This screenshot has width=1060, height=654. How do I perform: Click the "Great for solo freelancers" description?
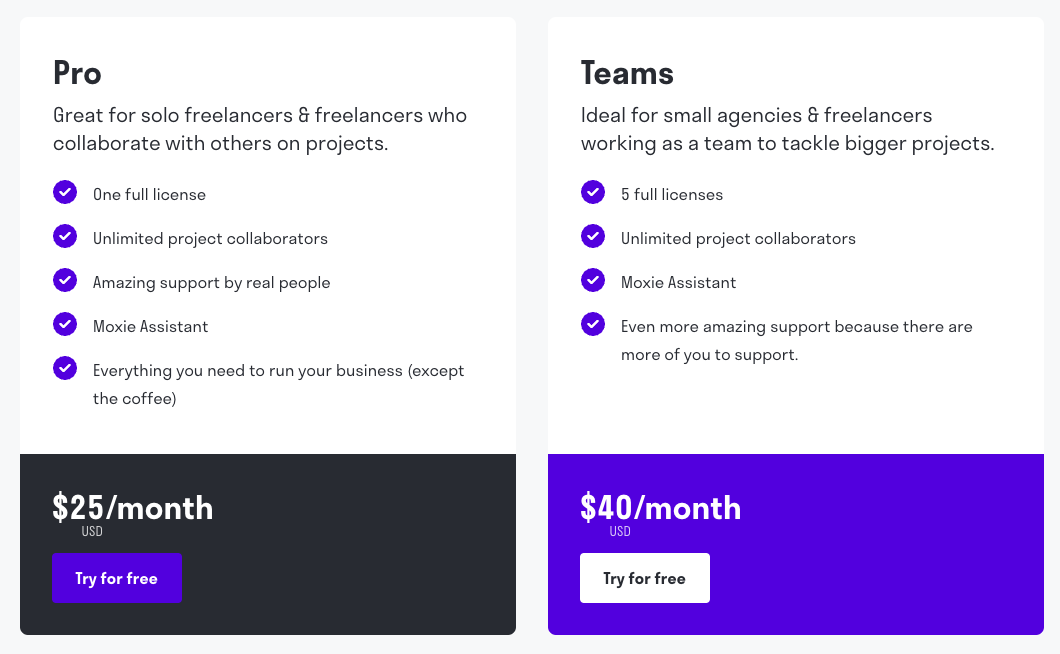(x=260, y=129)
